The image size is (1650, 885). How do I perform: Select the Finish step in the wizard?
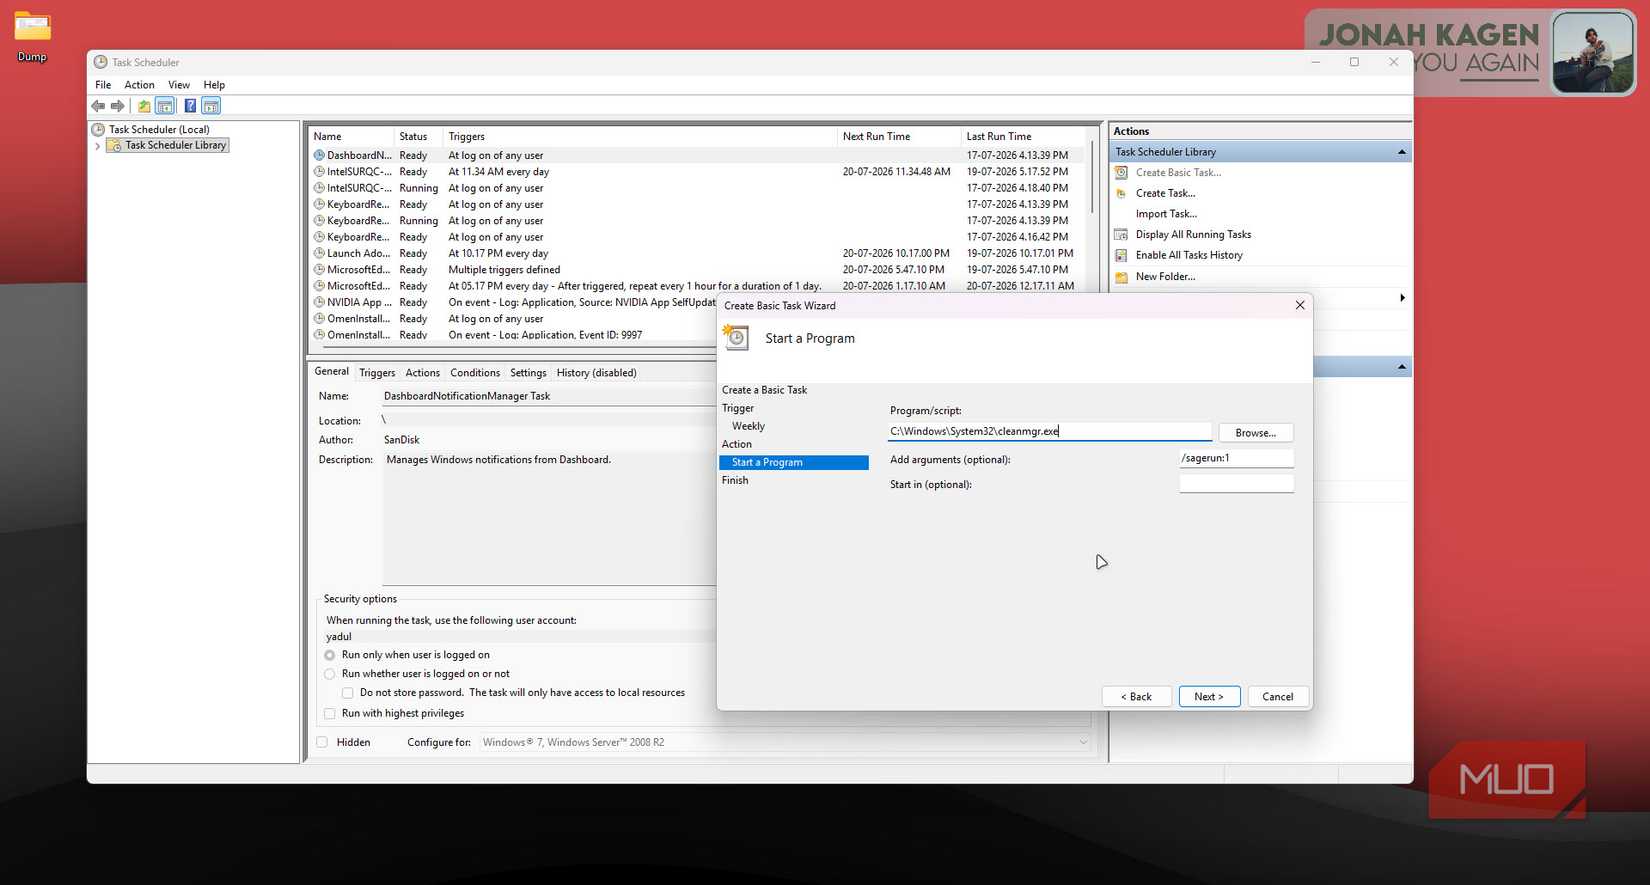(x=735, y=481)
